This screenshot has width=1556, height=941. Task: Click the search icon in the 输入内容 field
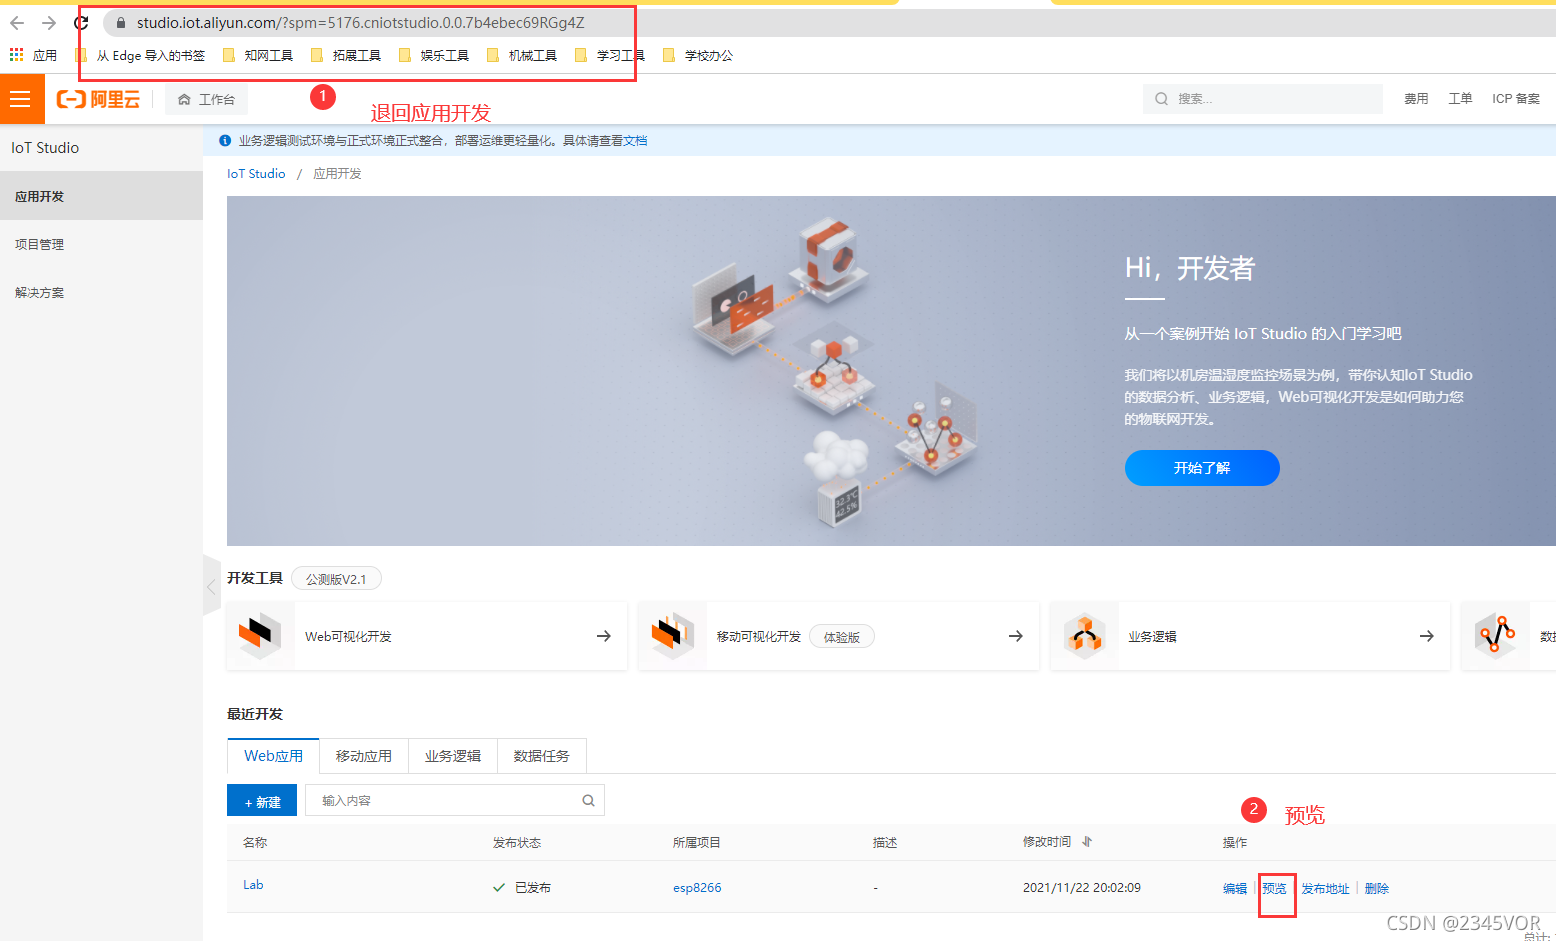coord(588,801)
